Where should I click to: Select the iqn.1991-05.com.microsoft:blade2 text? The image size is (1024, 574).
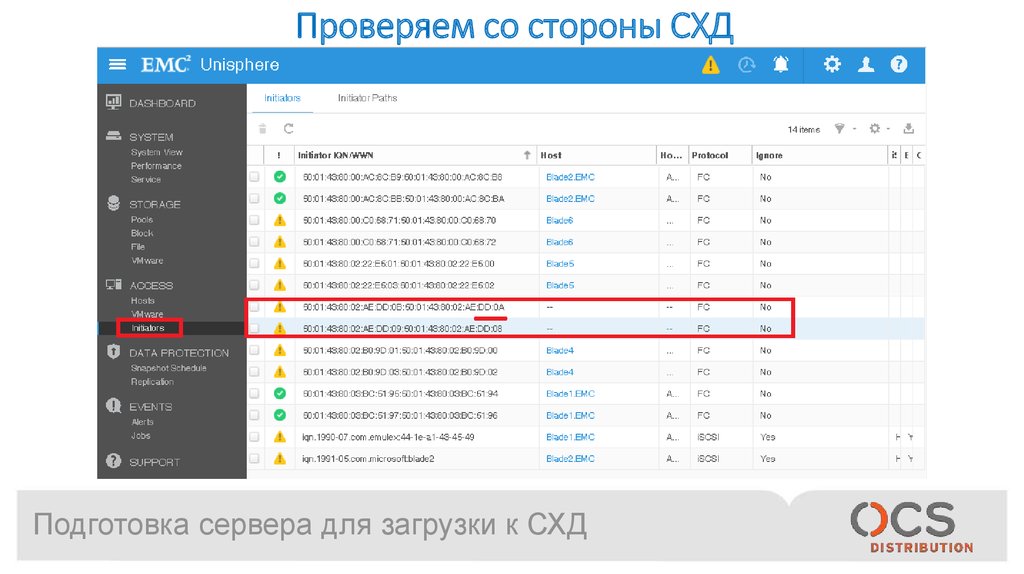(368, 458)
